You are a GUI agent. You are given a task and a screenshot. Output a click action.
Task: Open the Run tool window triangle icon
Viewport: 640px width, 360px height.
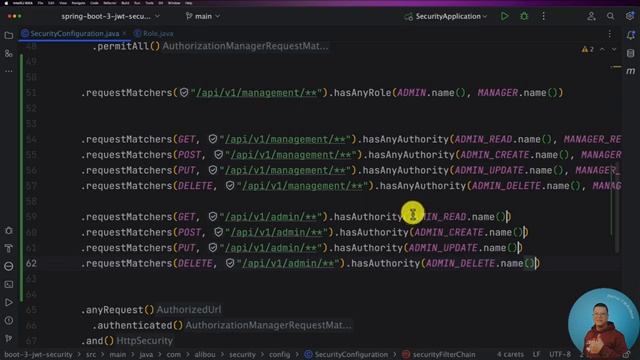coord(9,302)
